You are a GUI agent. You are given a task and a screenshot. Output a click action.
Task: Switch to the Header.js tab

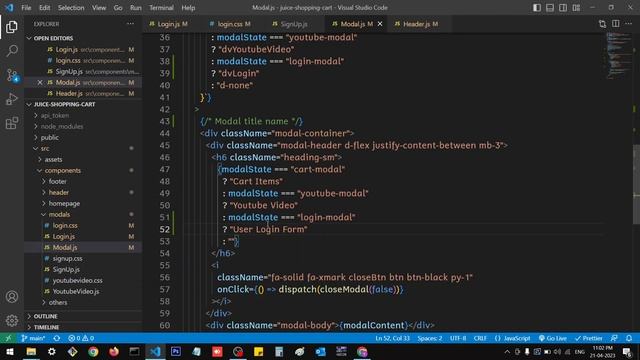pos(420,24)
